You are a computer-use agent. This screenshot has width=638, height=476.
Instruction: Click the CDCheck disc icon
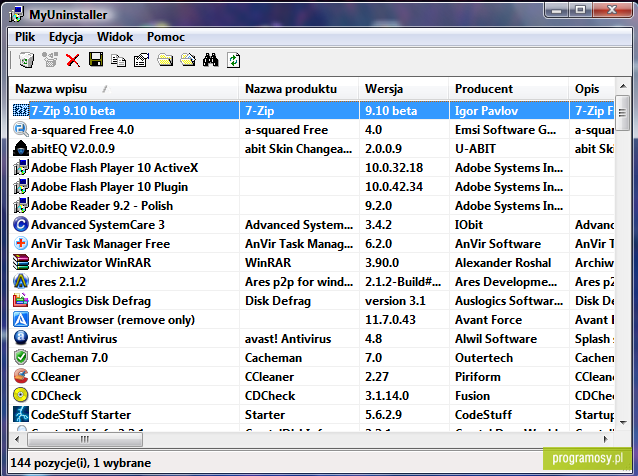point(21,395)
